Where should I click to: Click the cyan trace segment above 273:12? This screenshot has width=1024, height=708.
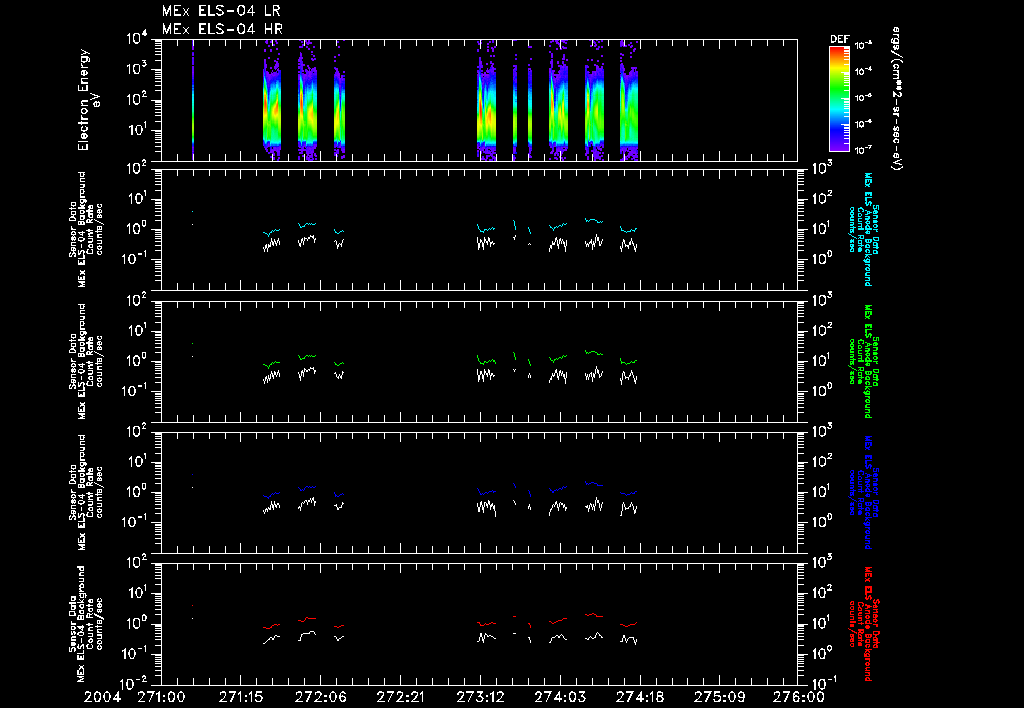[x=486, y=229]
